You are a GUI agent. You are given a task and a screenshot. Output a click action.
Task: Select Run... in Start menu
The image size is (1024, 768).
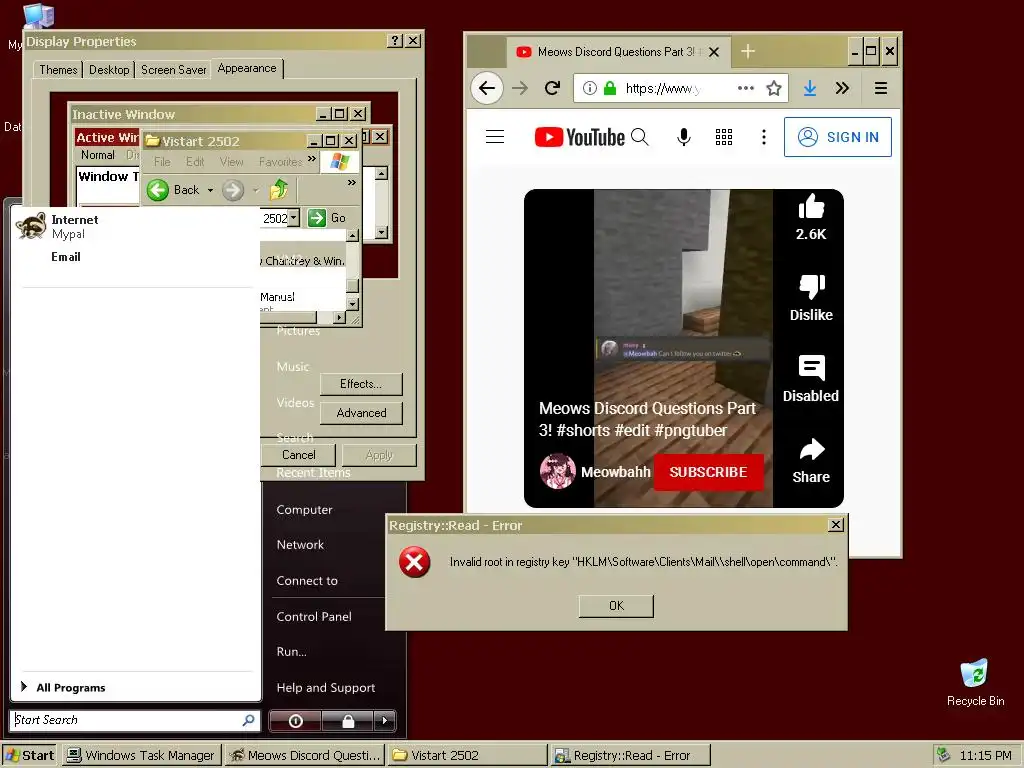[x=291, y=651]
